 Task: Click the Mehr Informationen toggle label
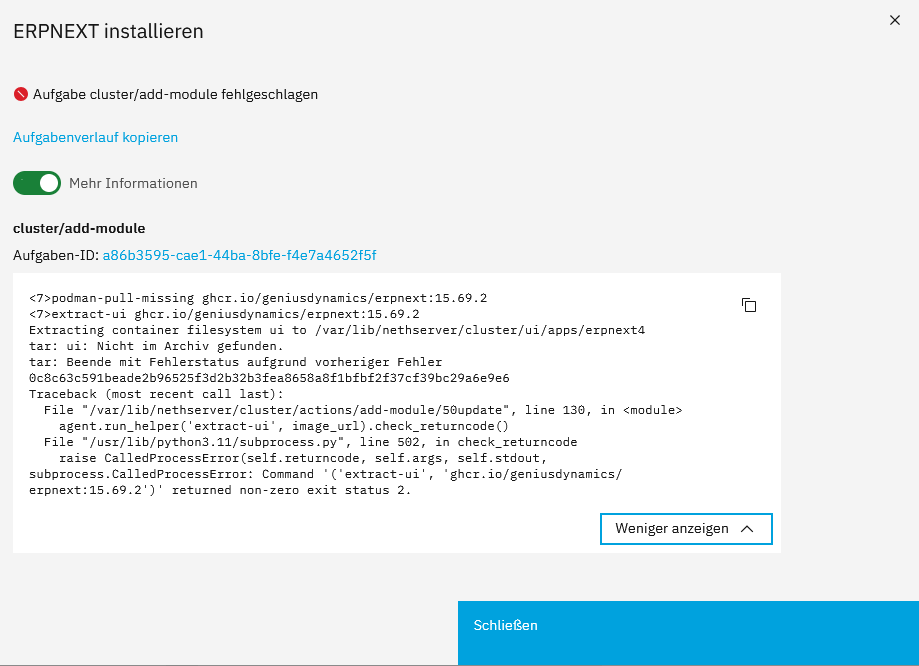(x=133, y=183)
